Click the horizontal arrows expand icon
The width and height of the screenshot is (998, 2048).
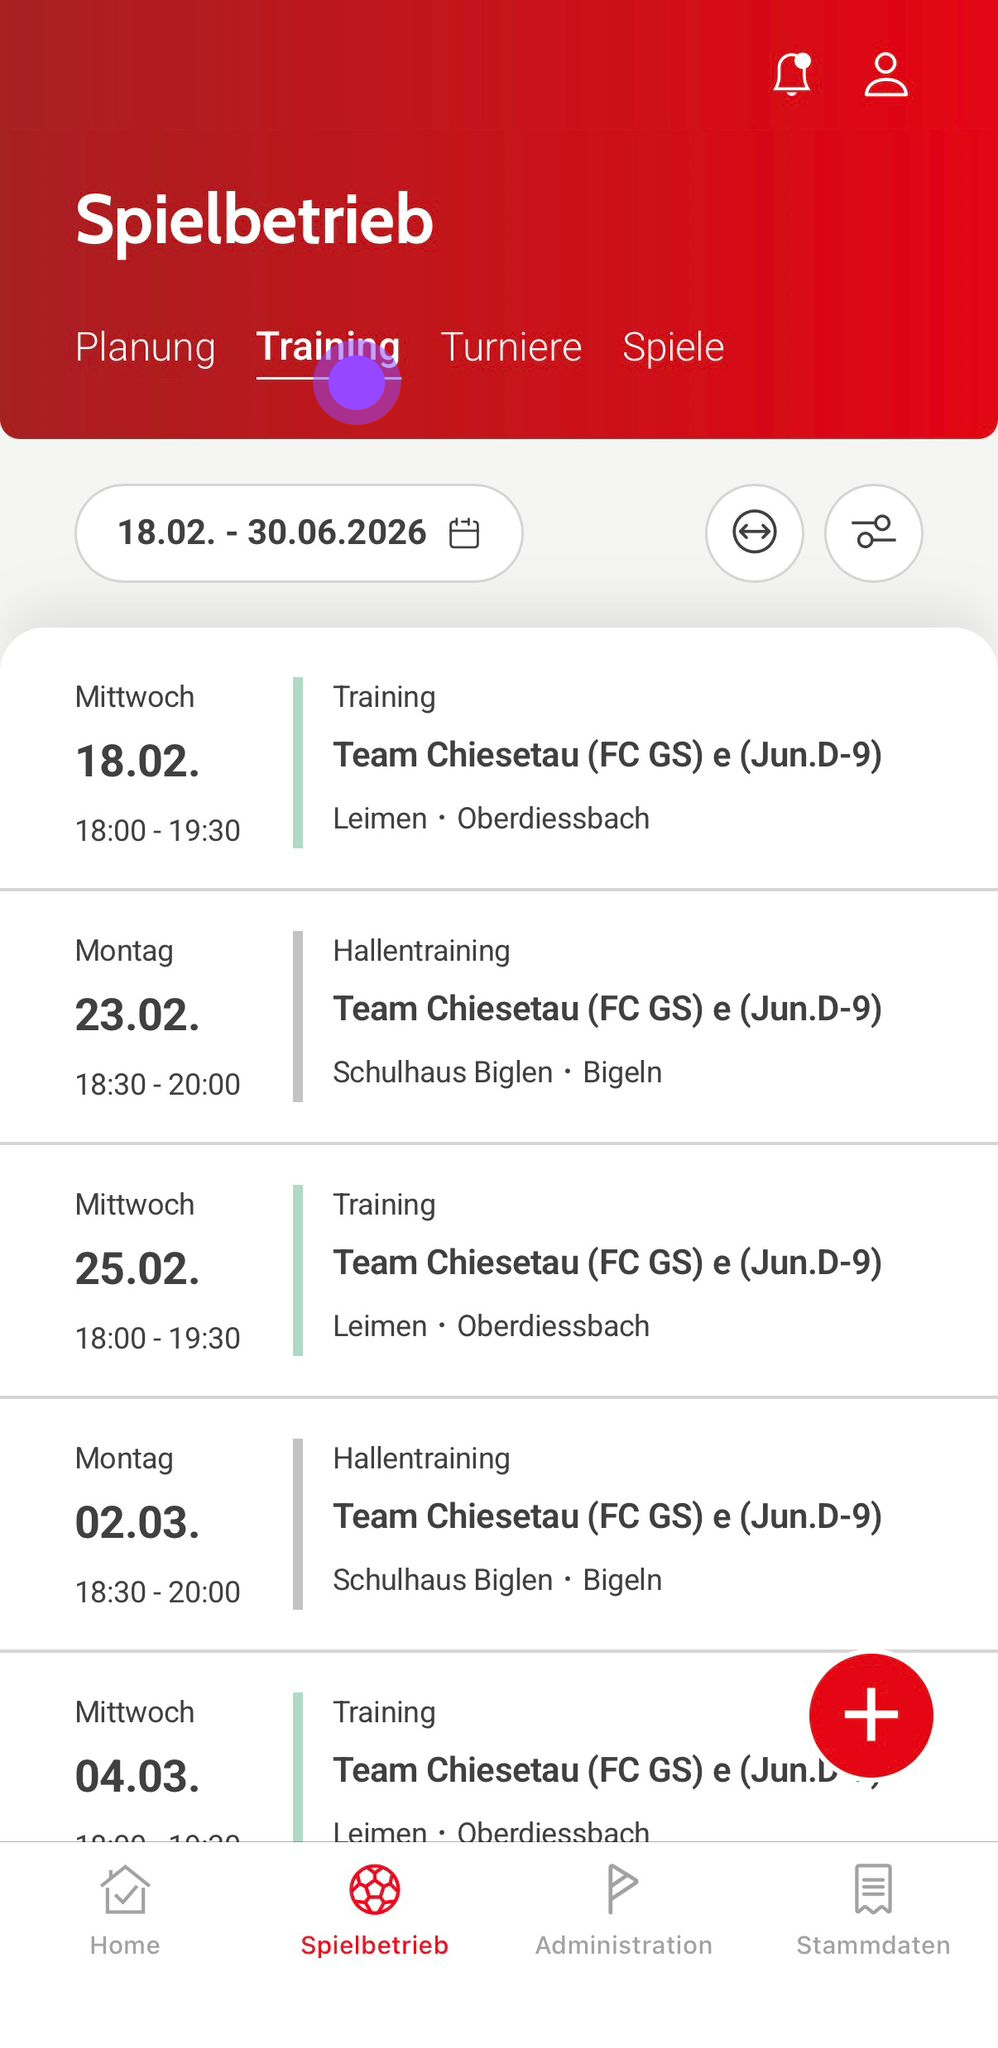(x=754, y=533)
